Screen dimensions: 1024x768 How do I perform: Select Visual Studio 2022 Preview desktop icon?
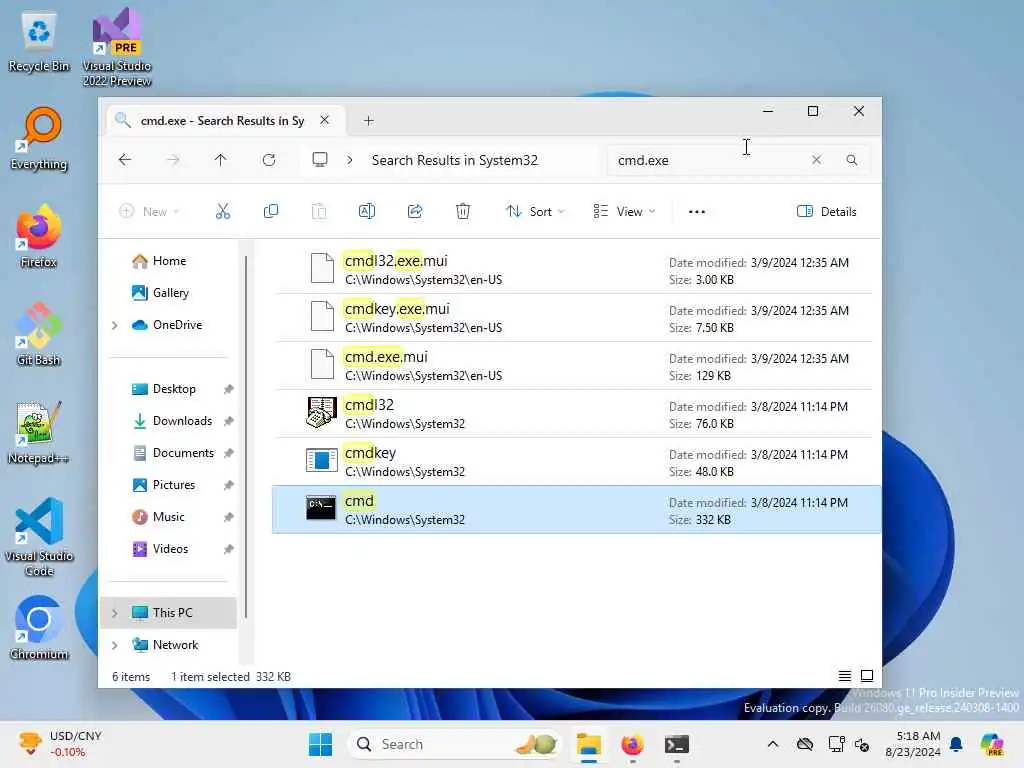[117, 47]
